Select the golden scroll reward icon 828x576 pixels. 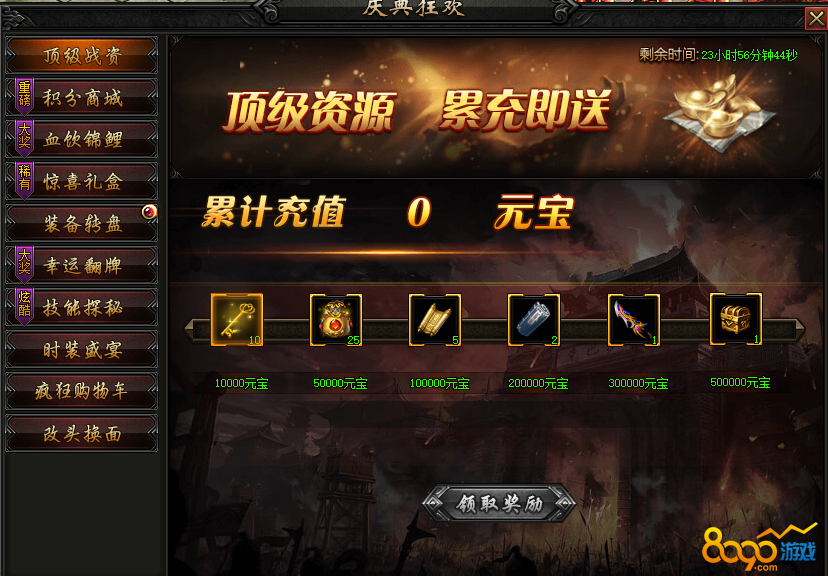435,320
